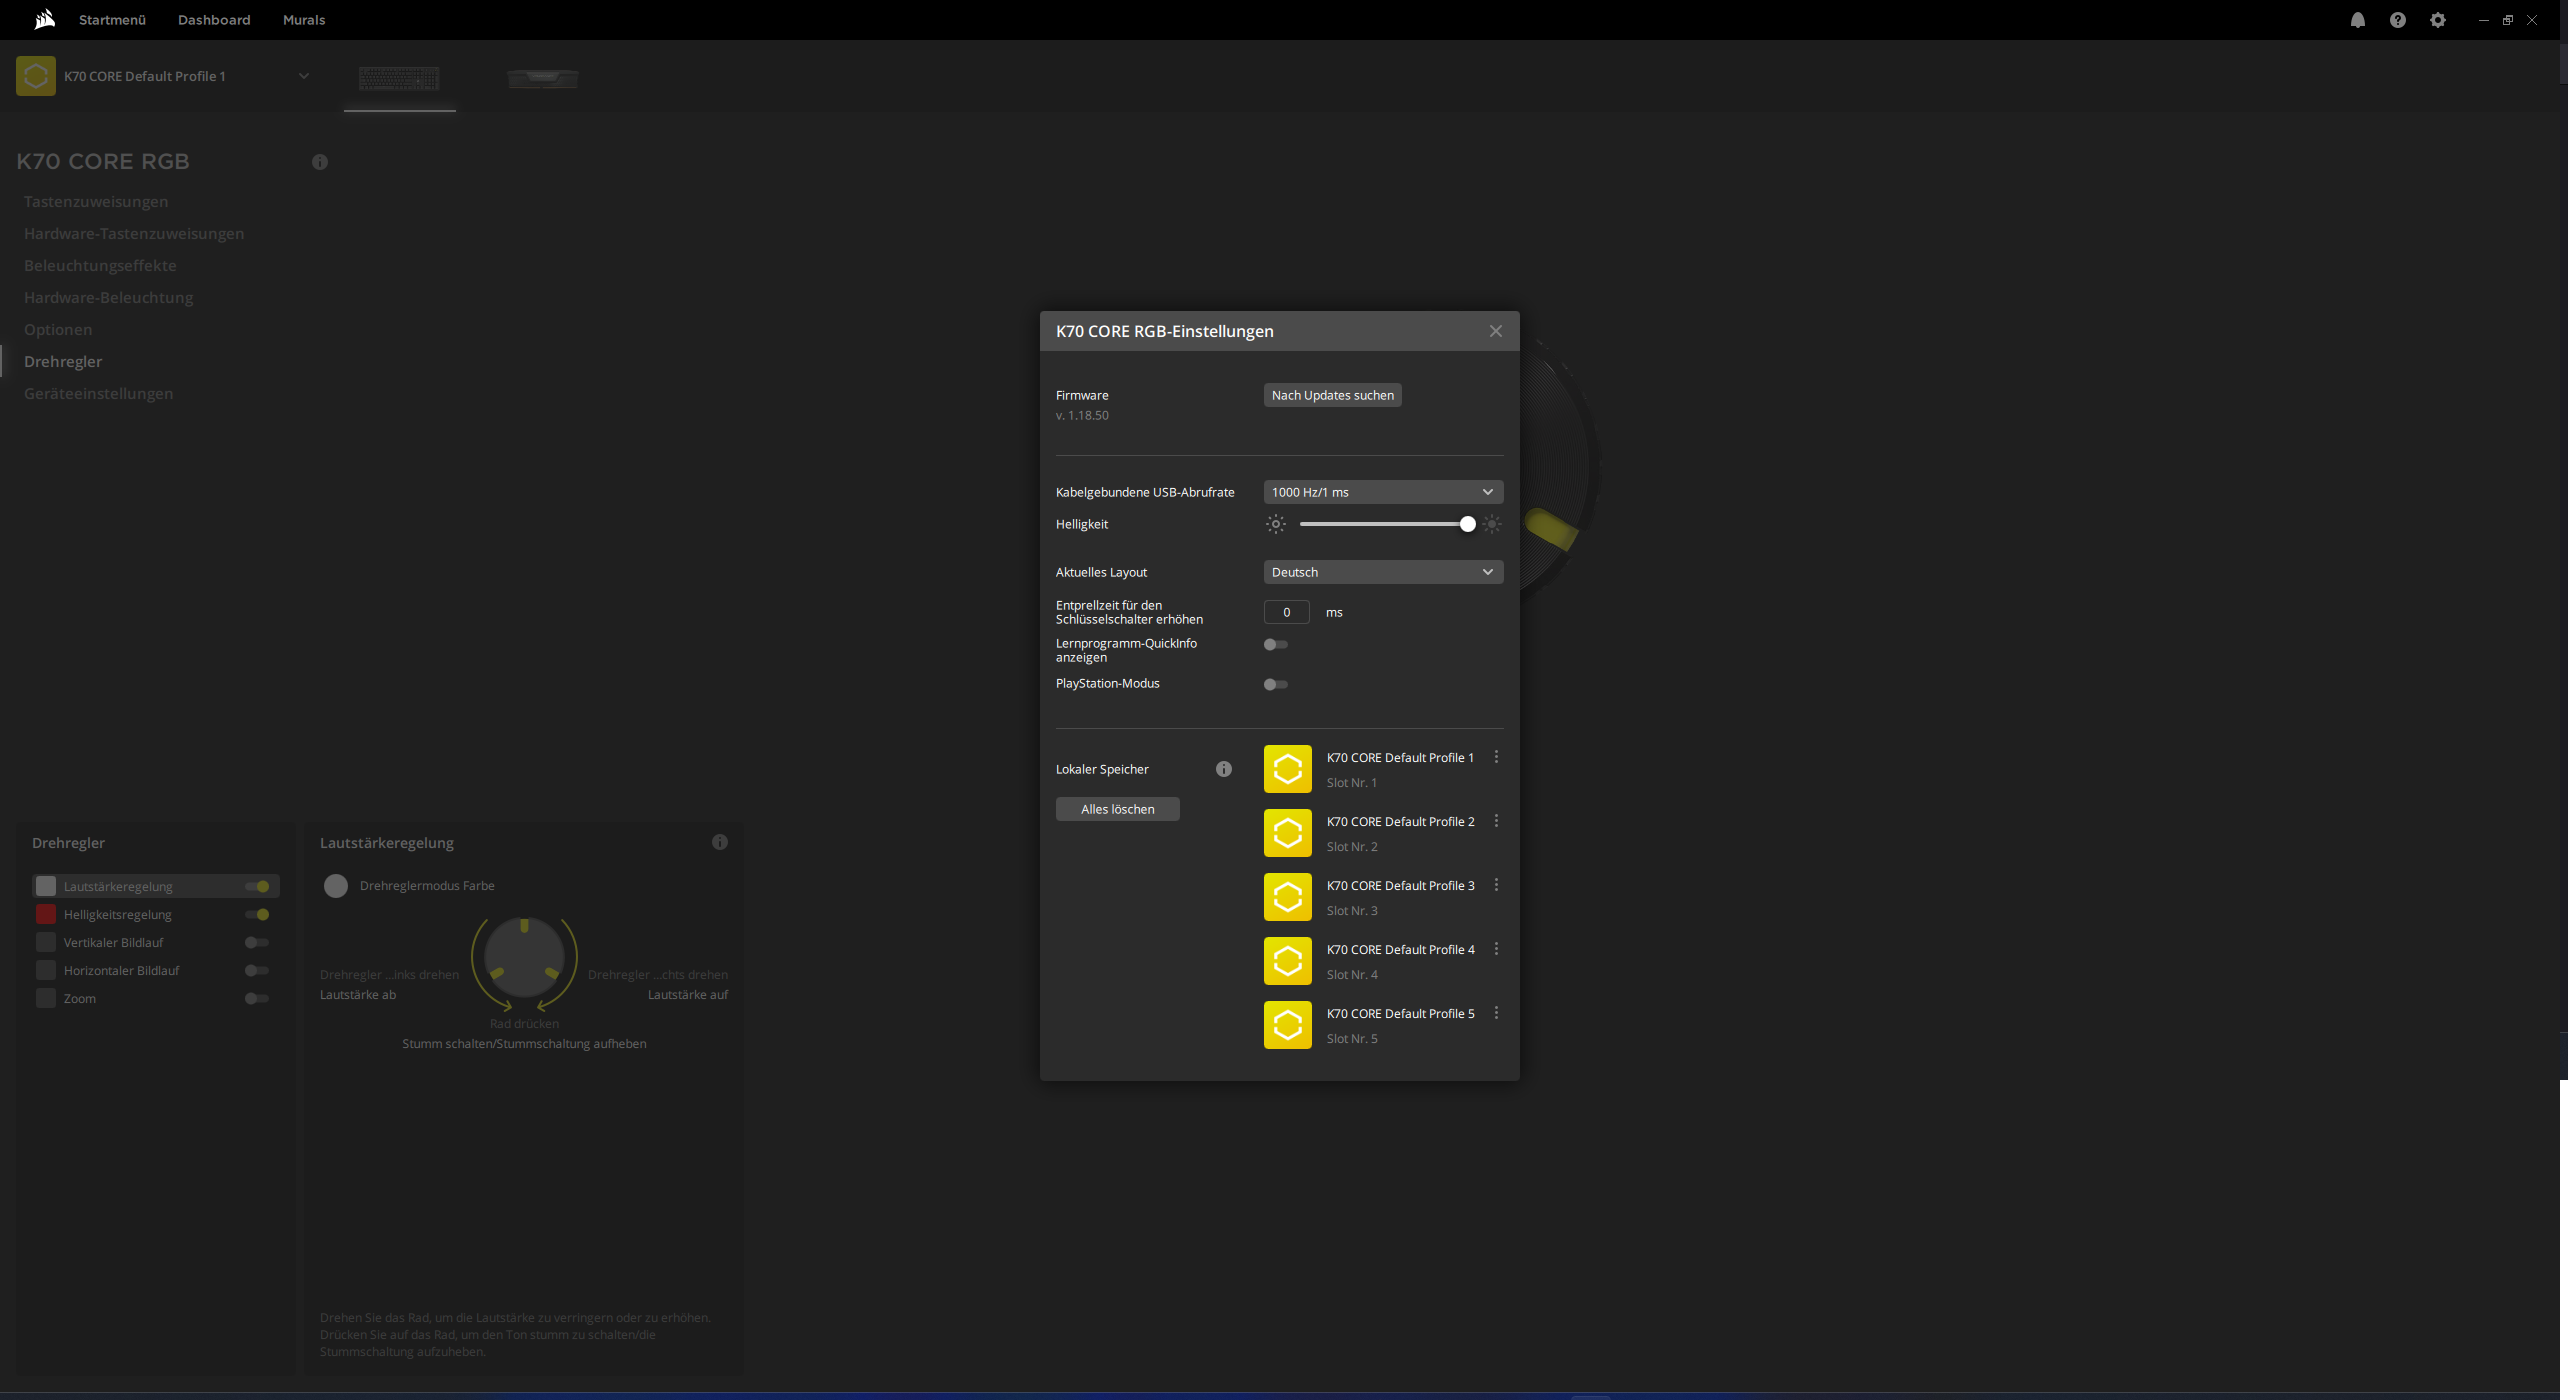
Task: Select 1000 Hz/1 ms USB polling rate
Action: 1379,491
